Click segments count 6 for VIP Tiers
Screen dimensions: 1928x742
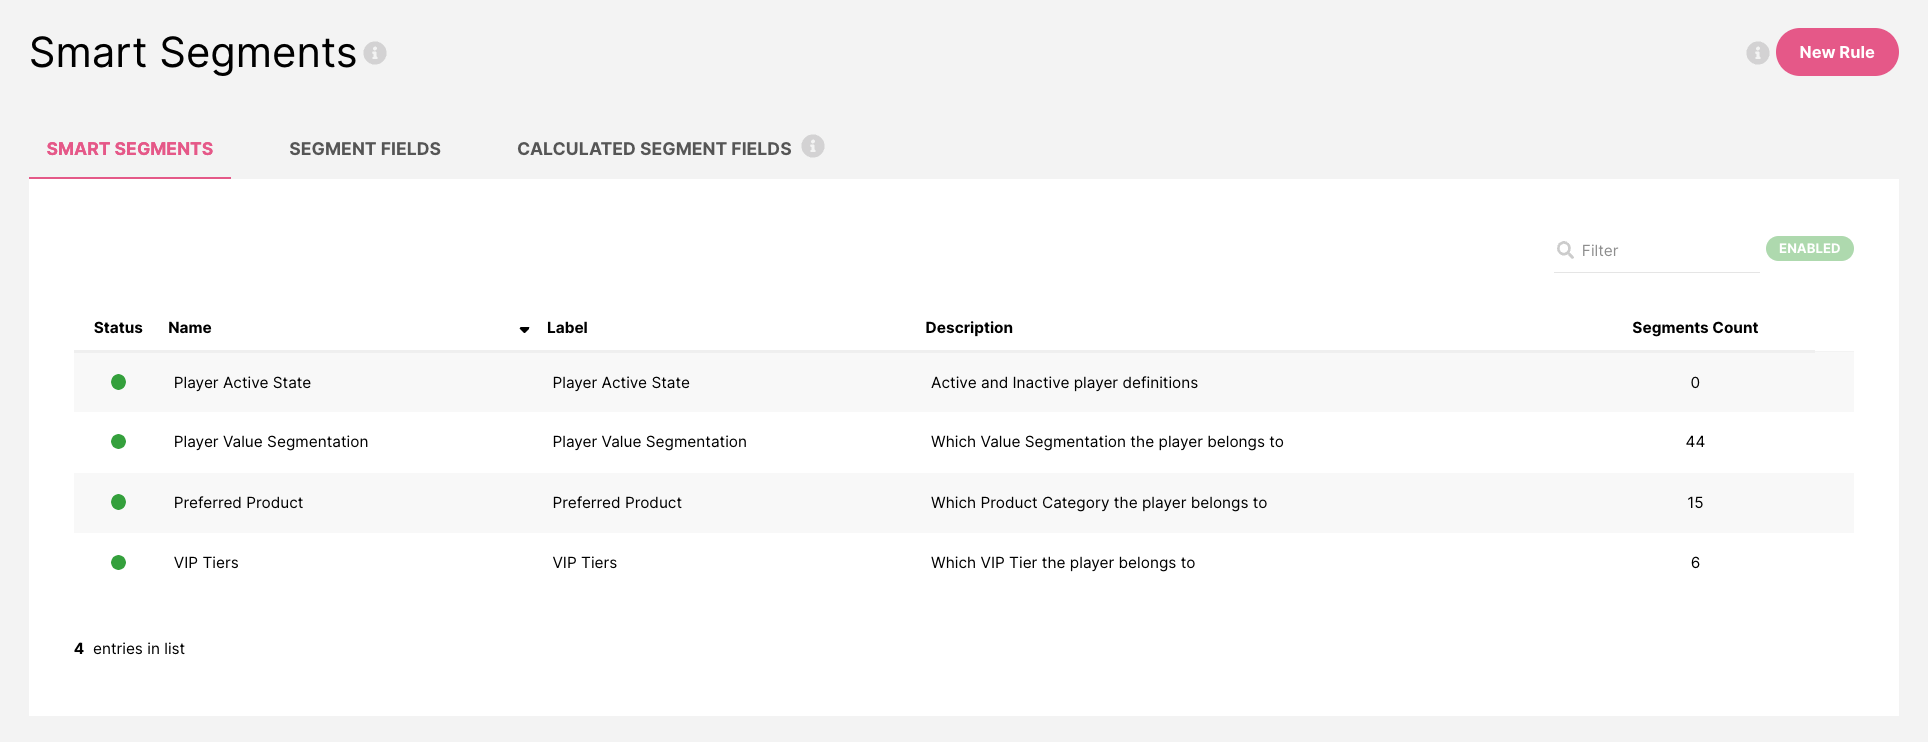pos(1695,562)
